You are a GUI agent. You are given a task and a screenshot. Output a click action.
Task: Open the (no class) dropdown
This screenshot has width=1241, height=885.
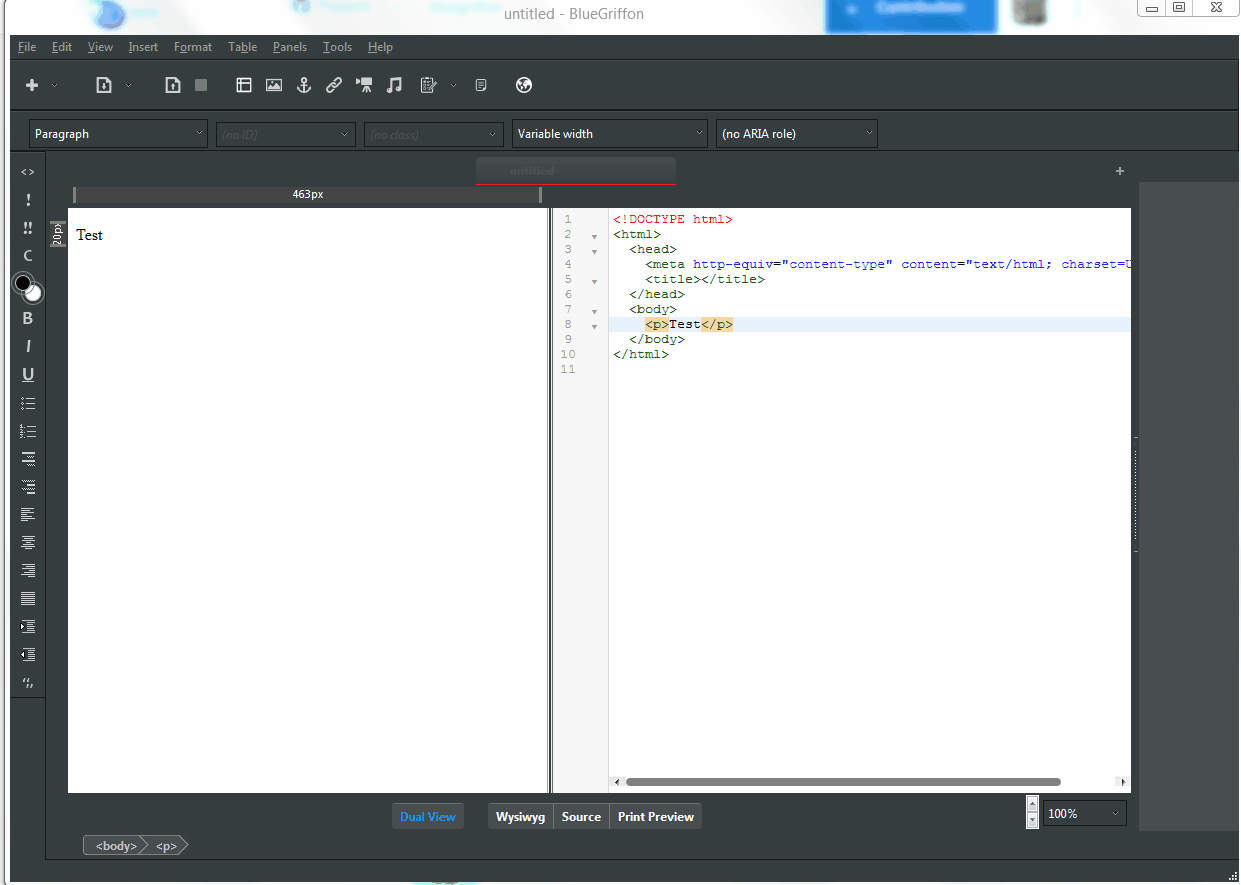pos(434,134)
